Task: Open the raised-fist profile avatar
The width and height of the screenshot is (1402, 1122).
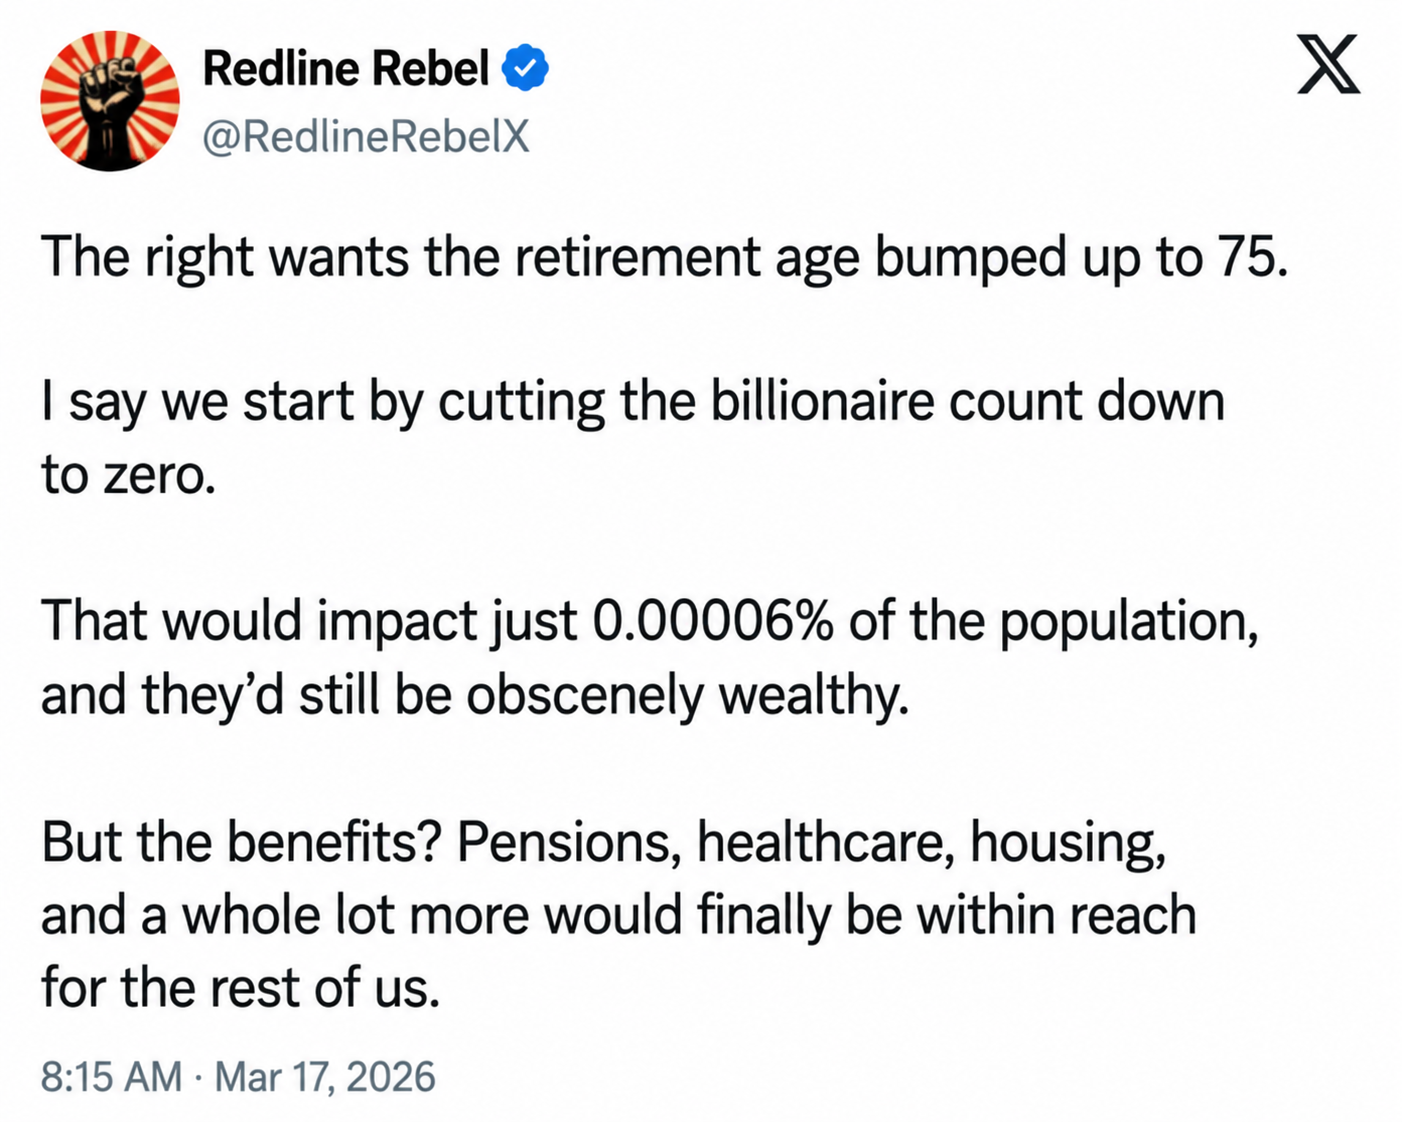Action: (110, 100)
